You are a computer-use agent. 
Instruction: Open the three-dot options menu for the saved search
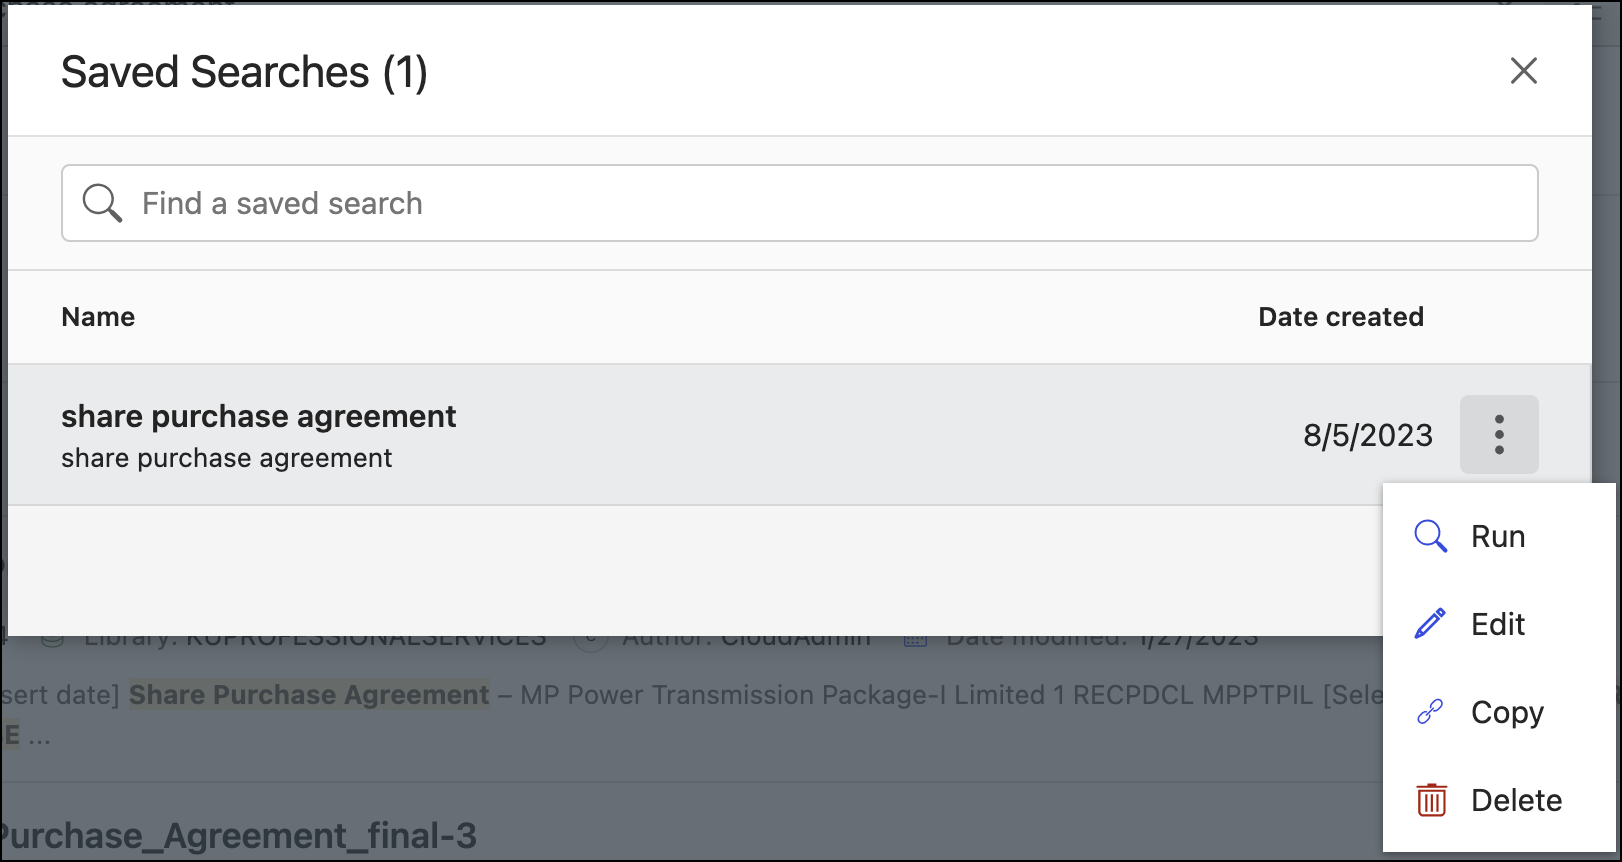coord(1498,435)
